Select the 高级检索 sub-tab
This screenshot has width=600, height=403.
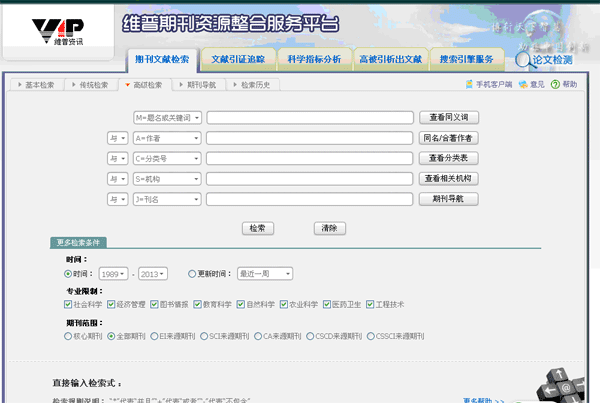tap(144, 85)
